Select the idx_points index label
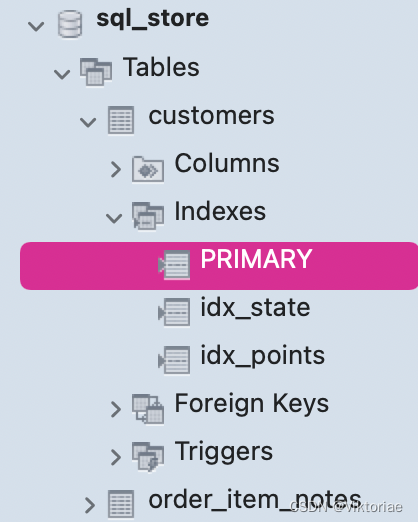This screenshot has width=418, height=522. [263, 356]
